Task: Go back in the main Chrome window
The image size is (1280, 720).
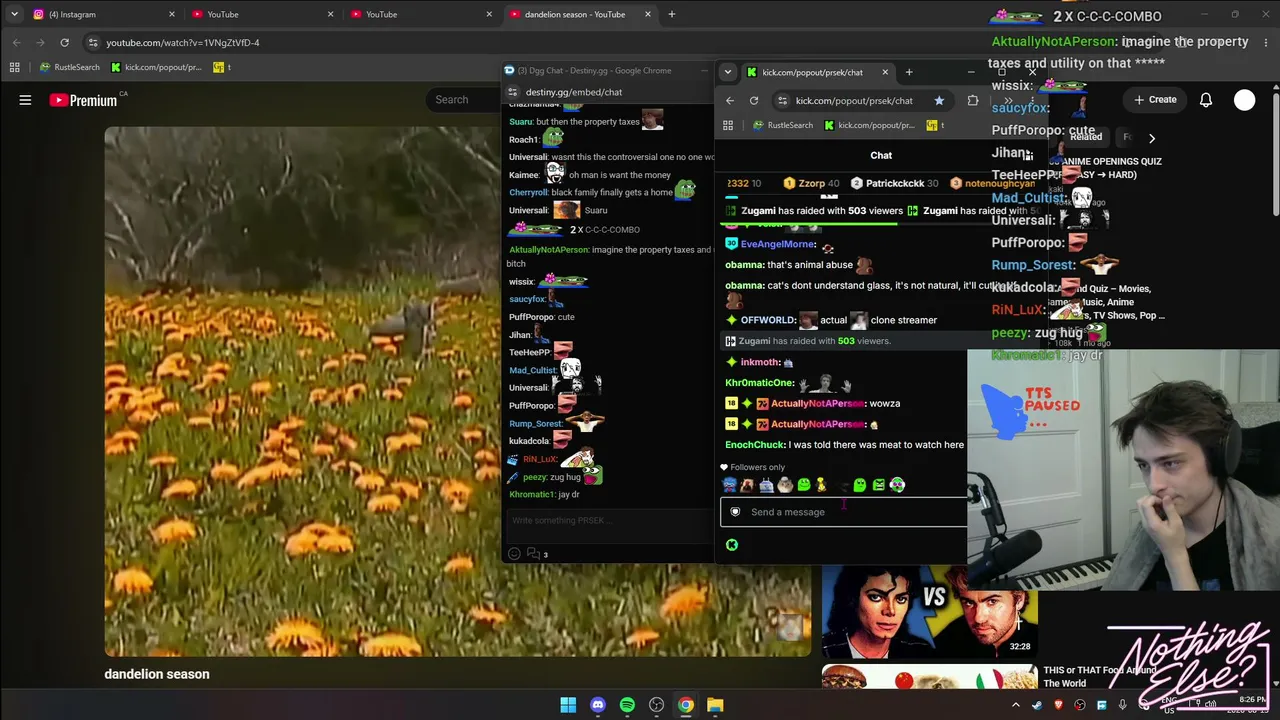Action: [x=17, y=43]
